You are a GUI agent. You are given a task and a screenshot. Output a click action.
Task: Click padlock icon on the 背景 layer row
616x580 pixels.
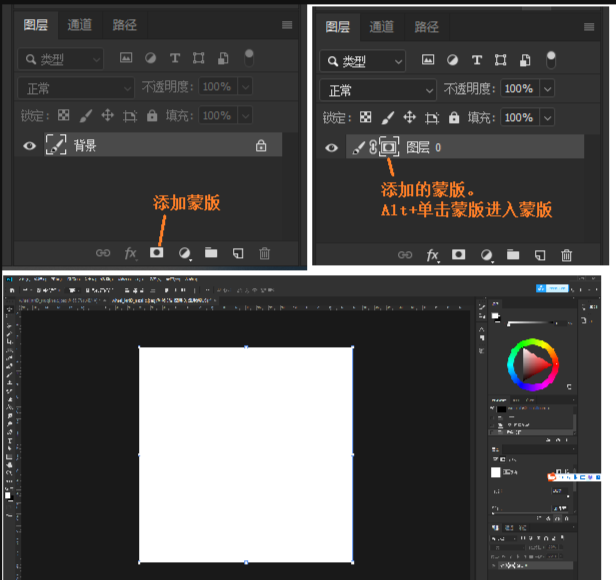point(261,145)
